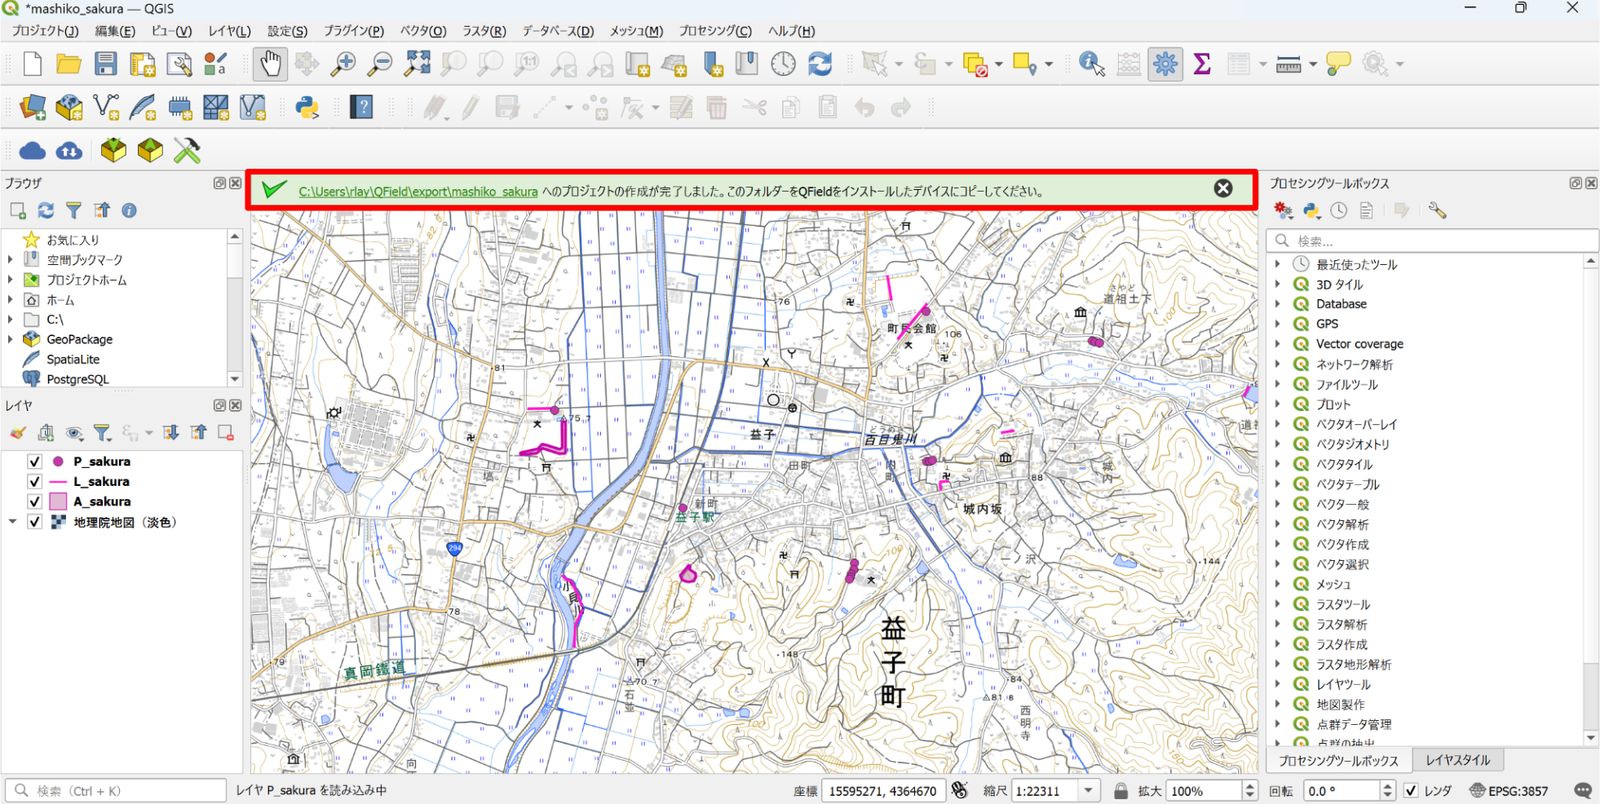Click the Open Data Source Manager icon
1600x804 pixels.
[32, 107]
